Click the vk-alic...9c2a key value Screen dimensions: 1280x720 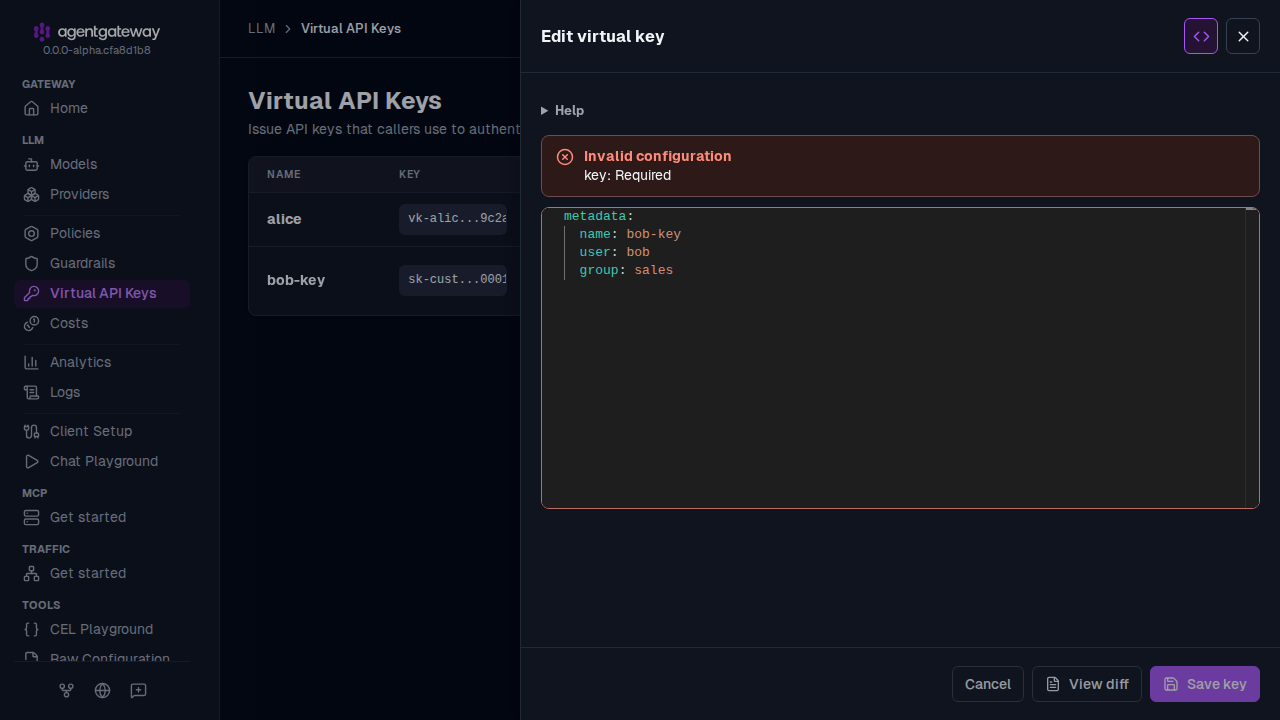(x=453, y=219)
